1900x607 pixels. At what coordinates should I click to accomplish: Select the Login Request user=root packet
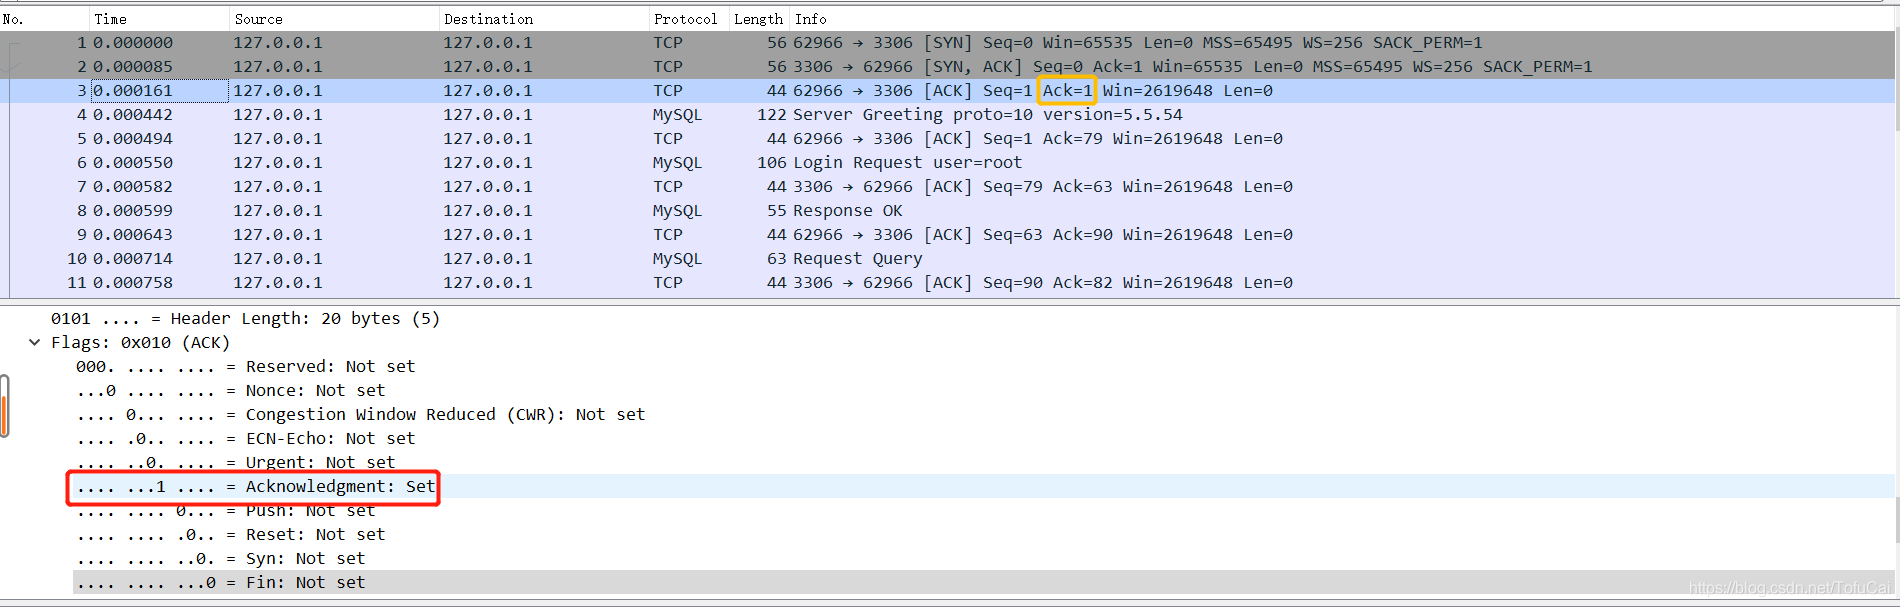tap(948, 163)
